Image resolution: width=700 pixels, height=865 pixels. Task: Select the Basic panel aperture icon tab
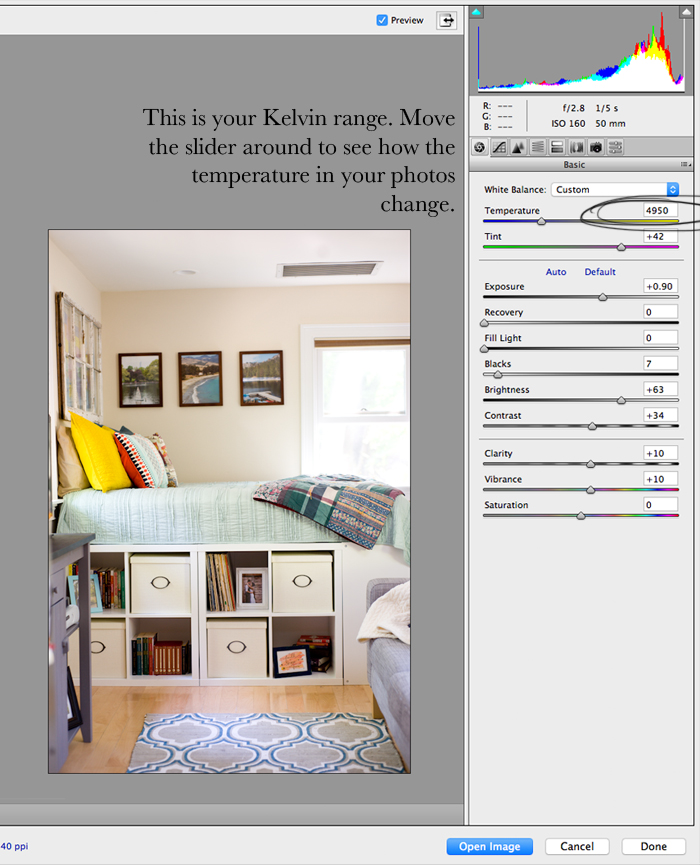tap(480, 147)
